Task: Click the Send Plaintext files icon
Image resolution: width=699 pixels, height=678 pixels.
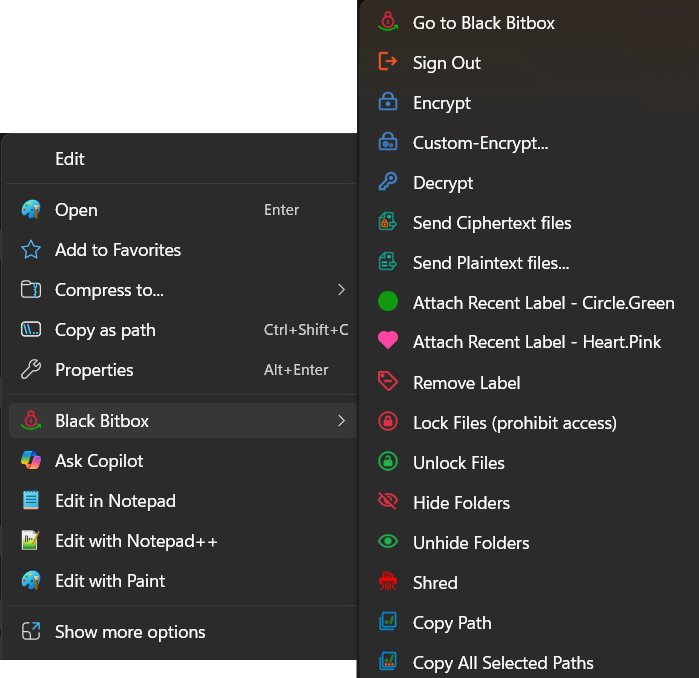Action: click(x=388, y=262)
